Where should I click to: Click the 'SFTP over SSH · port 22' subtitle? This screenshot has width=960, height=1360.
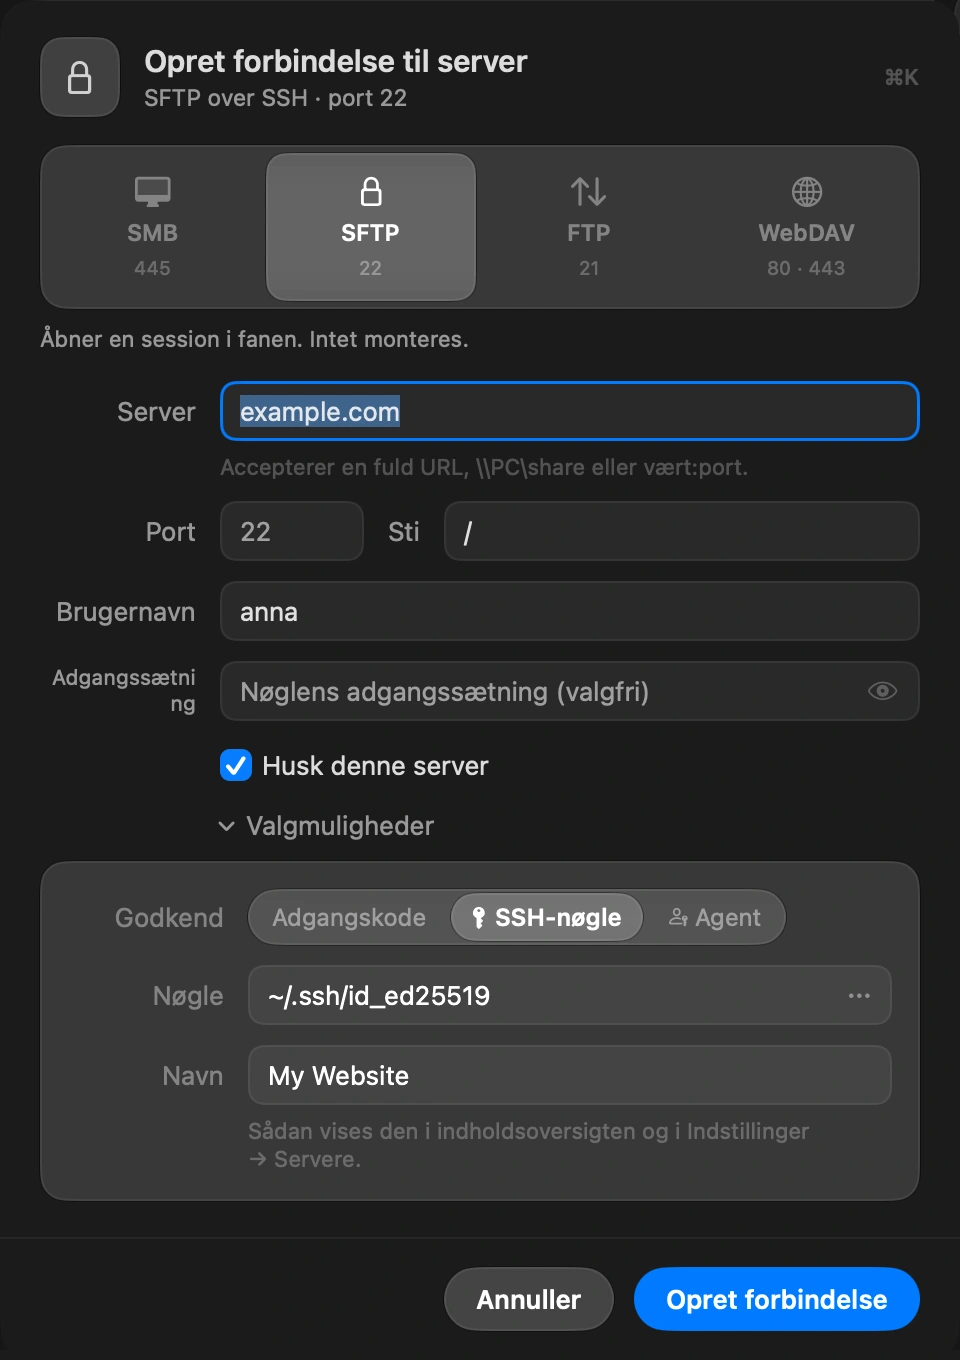(275, 98)
